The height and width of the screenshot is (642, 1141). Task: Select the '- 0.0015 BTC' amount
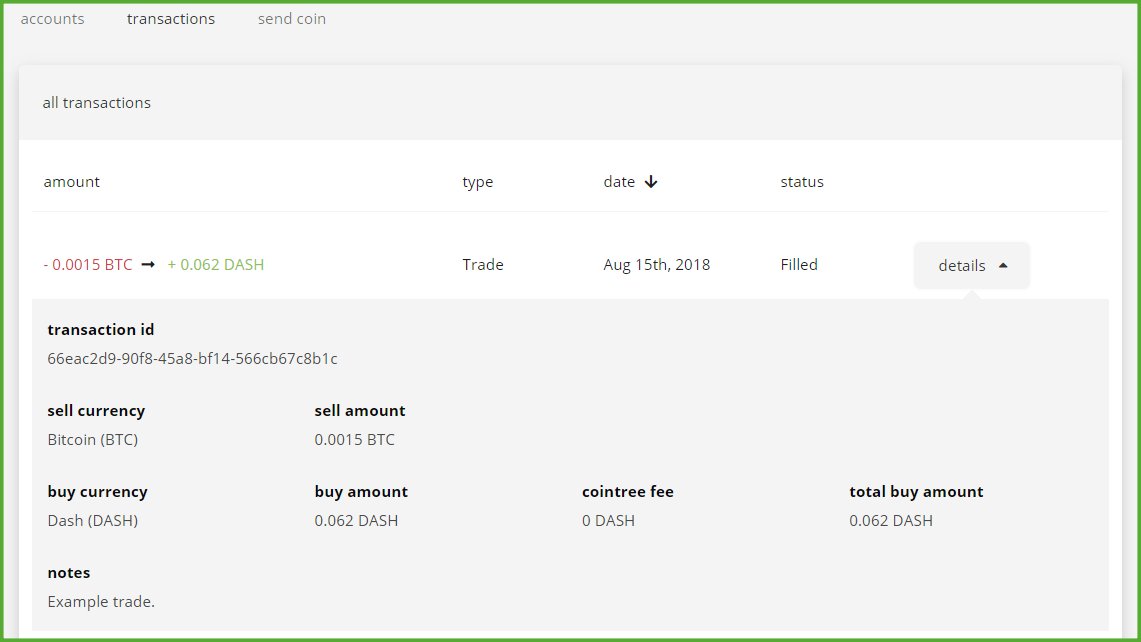[88, 265]
